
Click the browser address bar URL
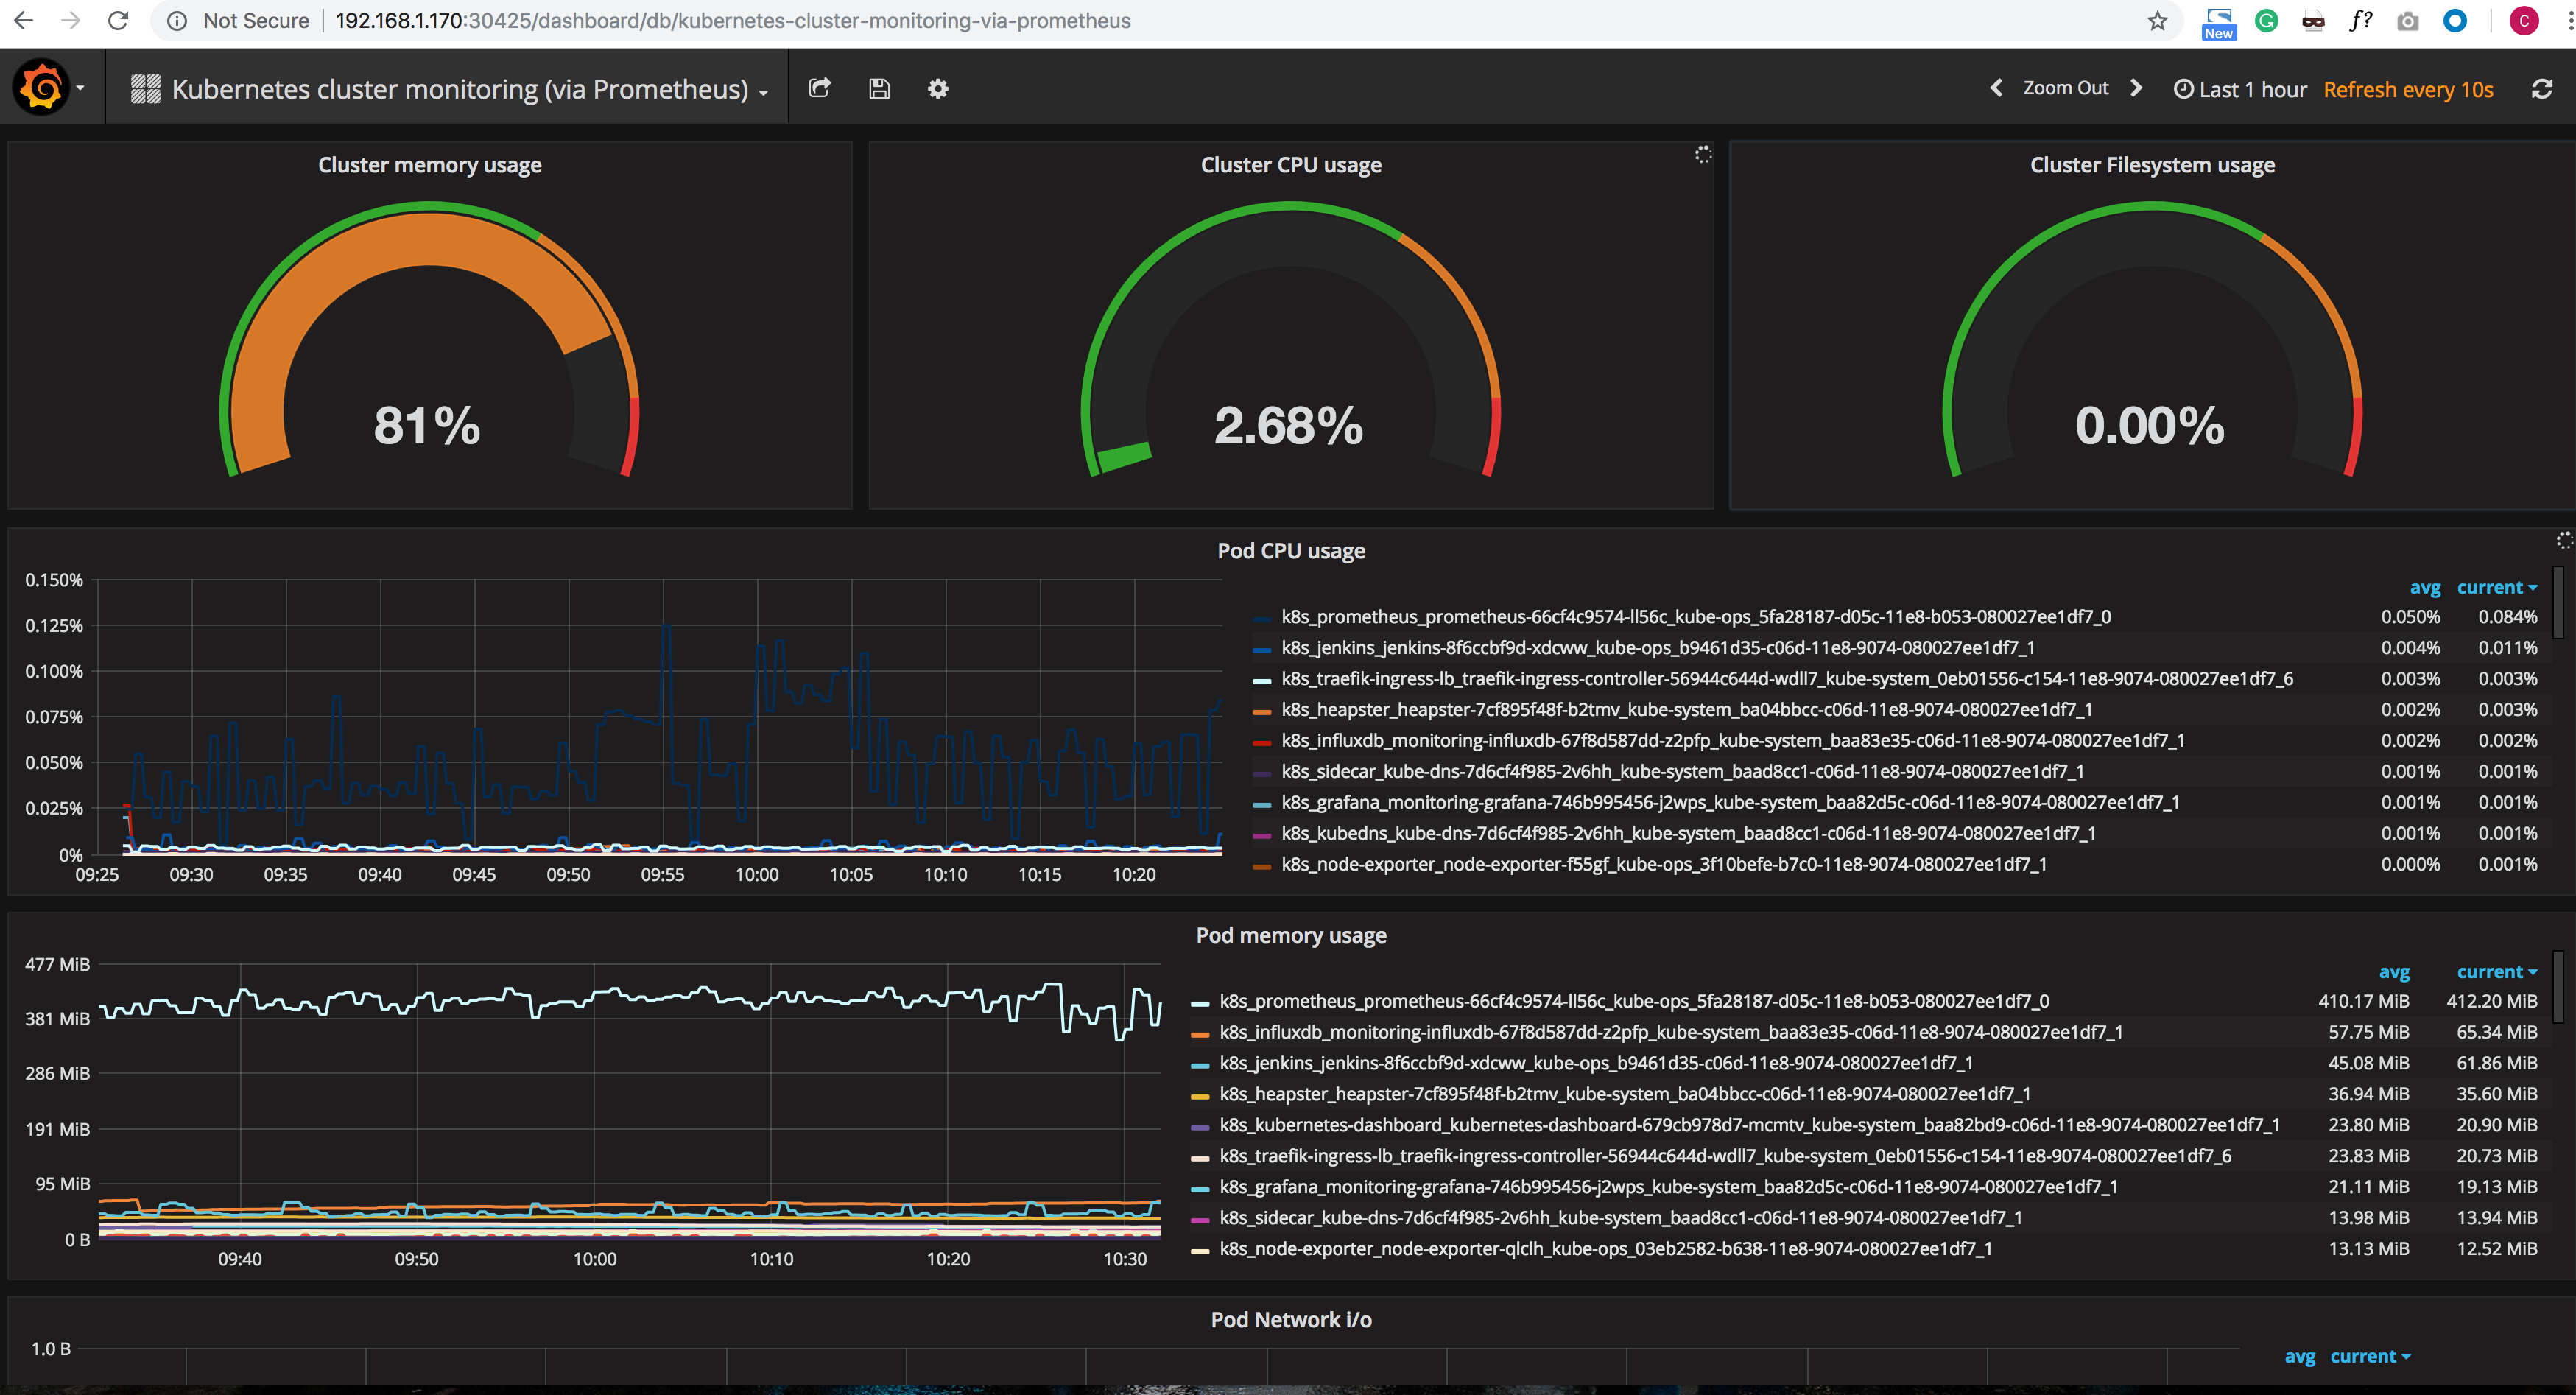[x=733, y=21]
